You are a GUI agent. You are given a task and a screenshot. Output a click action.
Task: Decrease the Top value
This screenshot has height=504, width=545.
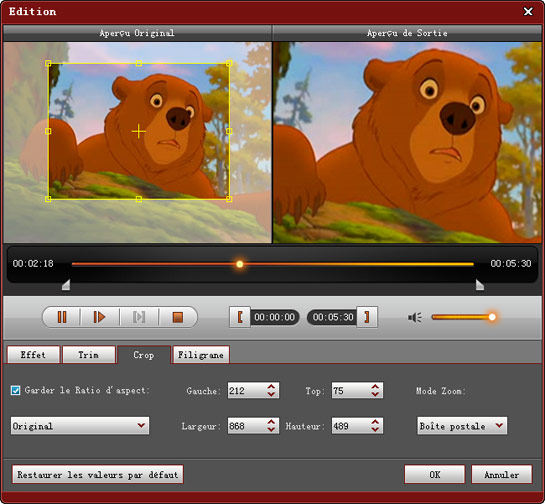(x=375, y=394)
